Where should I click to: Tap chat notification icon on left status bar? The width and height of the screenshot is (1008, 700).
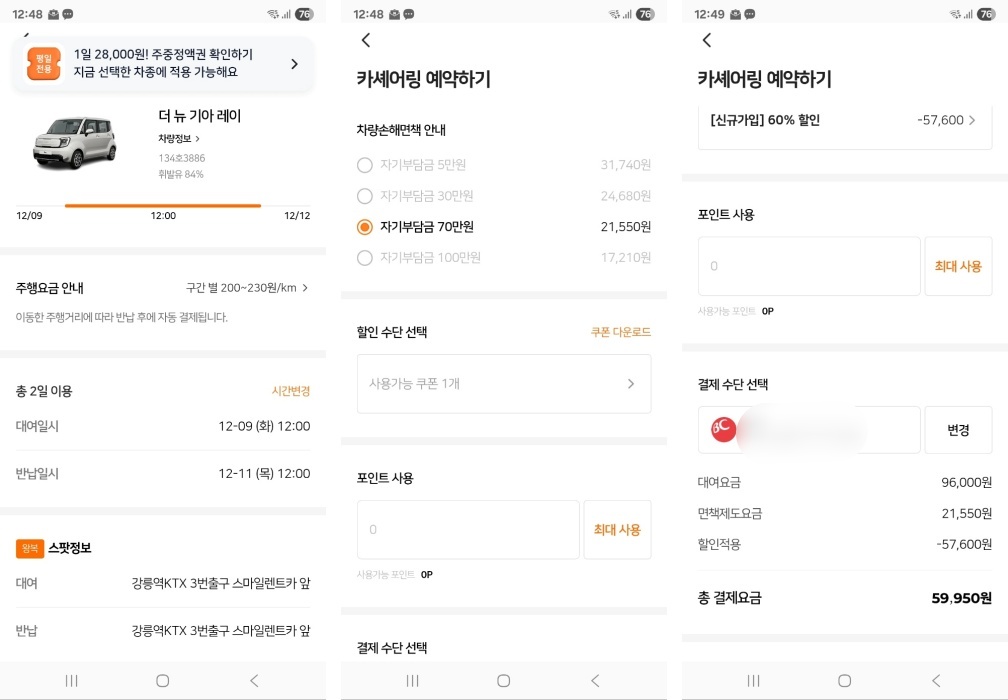click(x=68, y=14)
